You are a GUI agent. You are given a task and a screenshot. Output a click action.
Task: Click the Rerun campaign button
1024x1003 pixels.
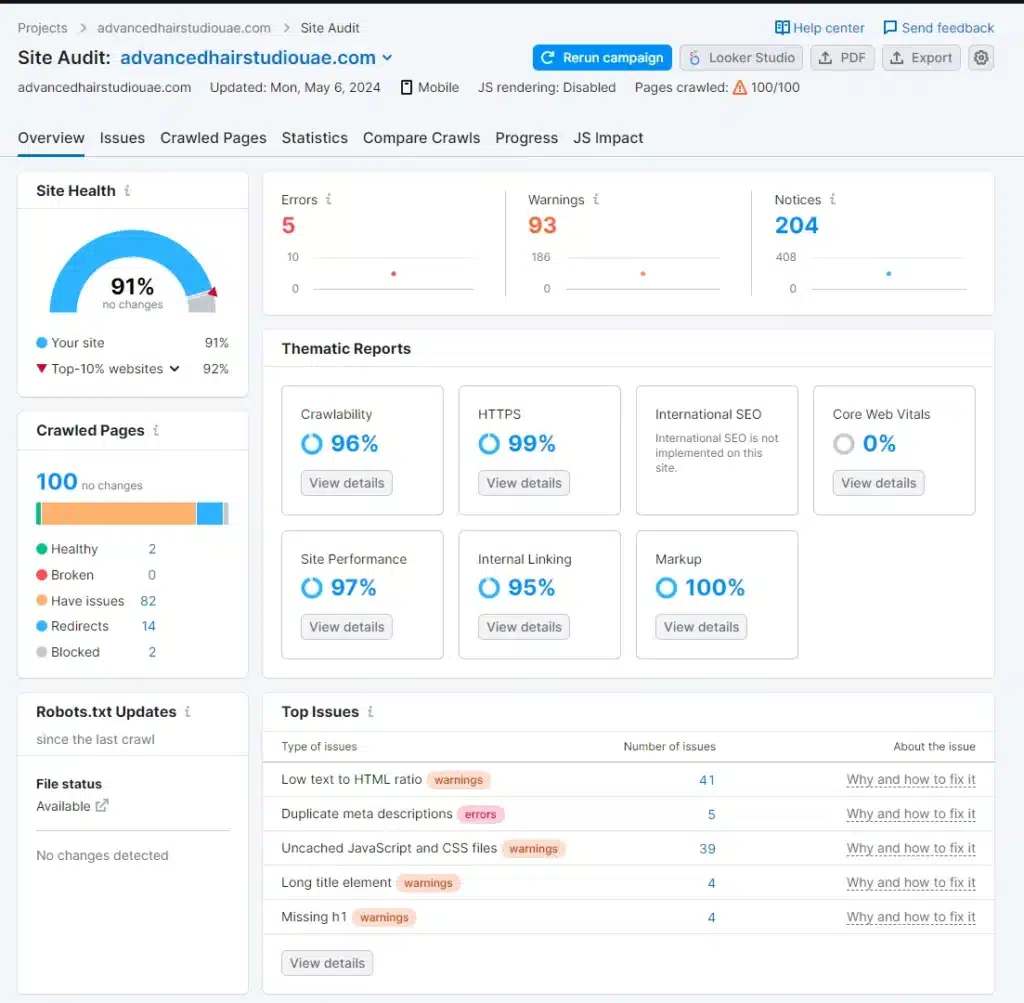pyautogui.click(x=602, y=58)
